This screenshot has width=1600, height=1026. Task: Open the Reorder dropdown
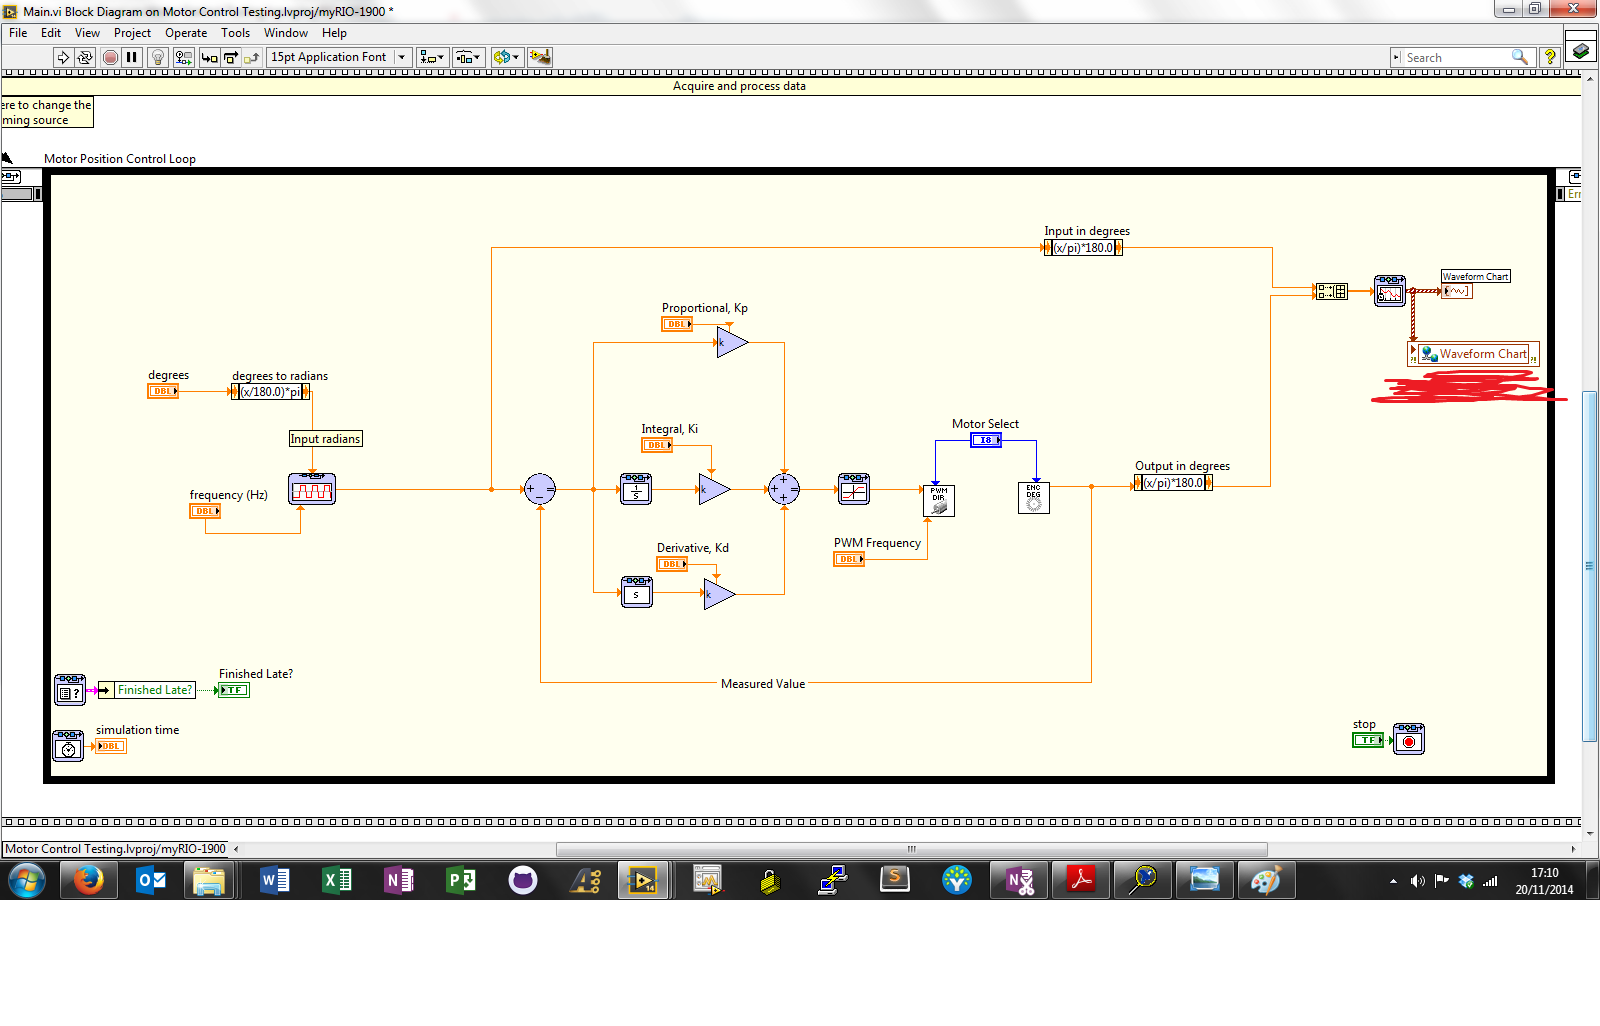506,57
